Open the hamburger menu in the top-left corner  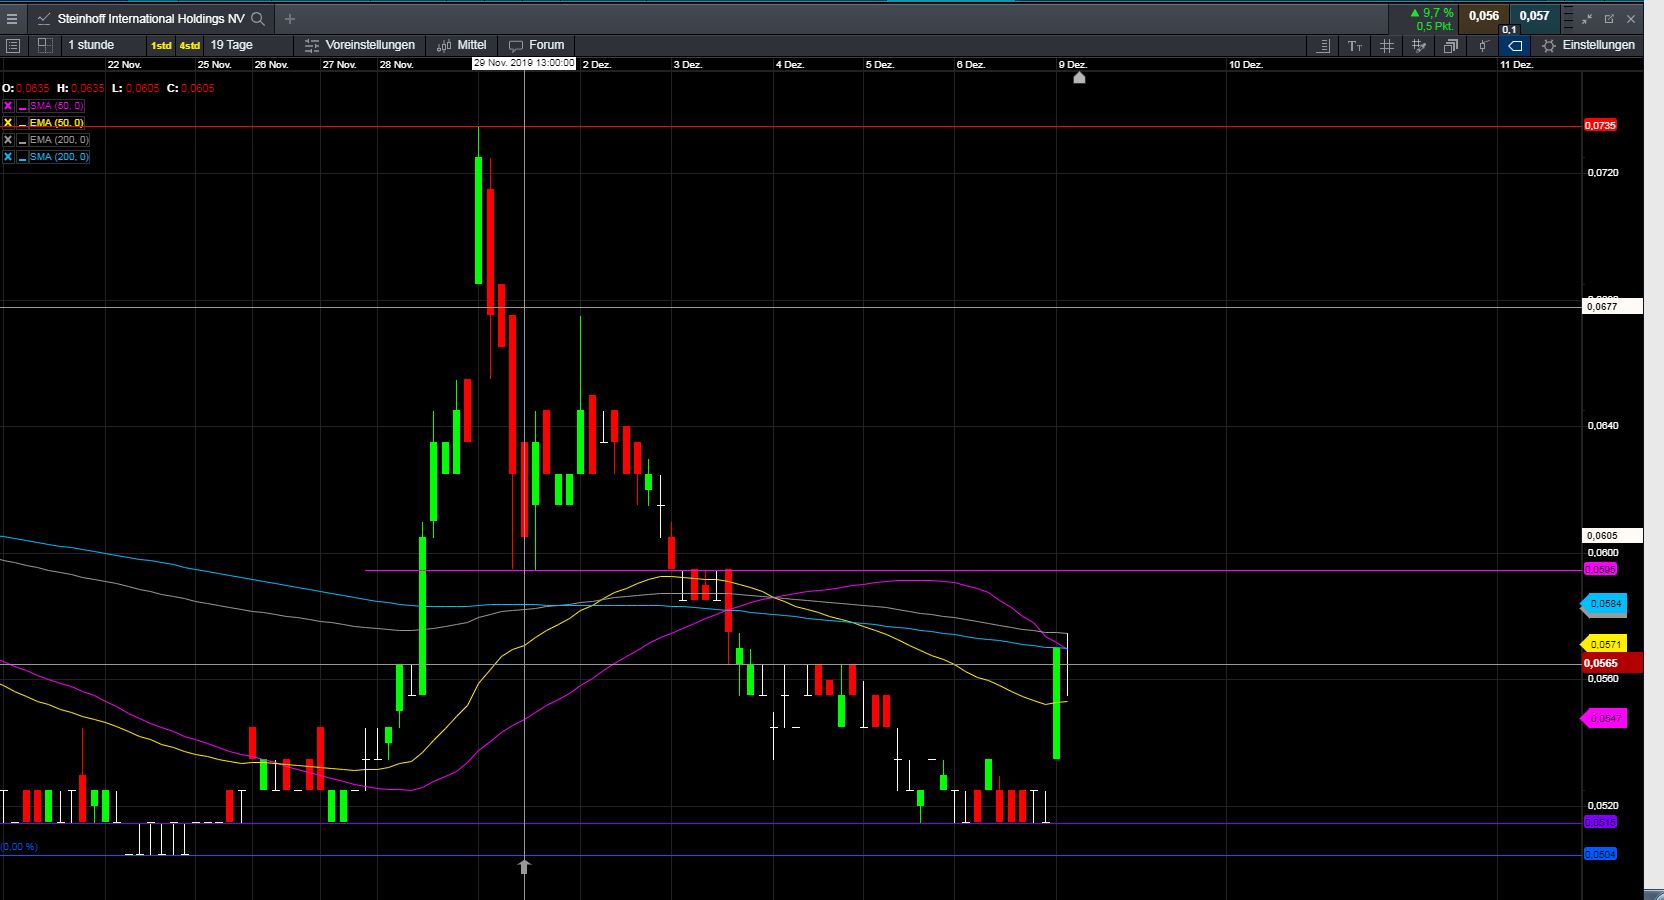[x=13, y=18]
